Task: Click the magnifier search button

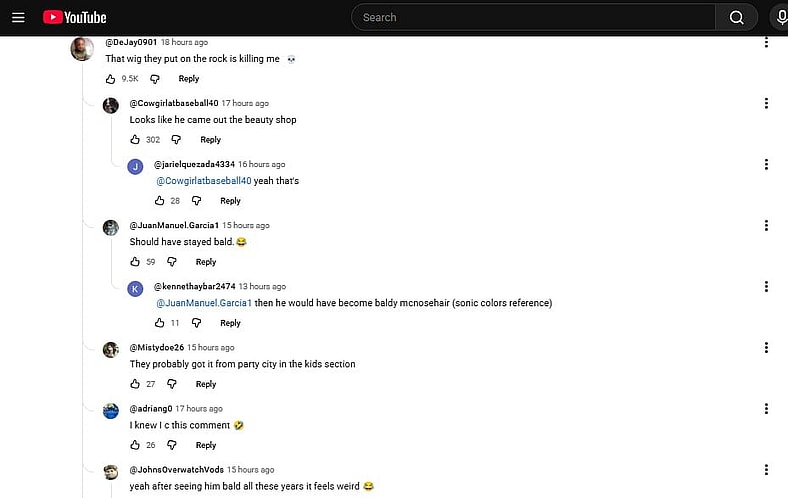Action: point(736,18)
